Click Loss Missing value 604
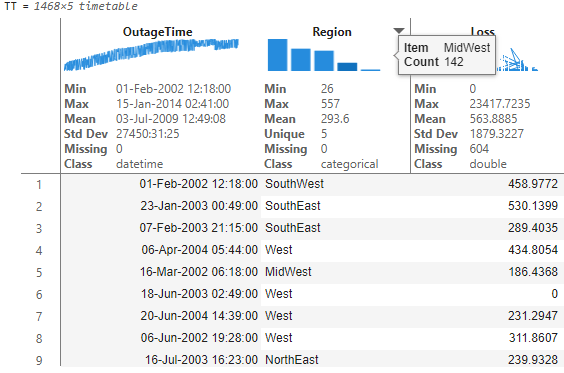The image size is (564, 373). (479, 149)
